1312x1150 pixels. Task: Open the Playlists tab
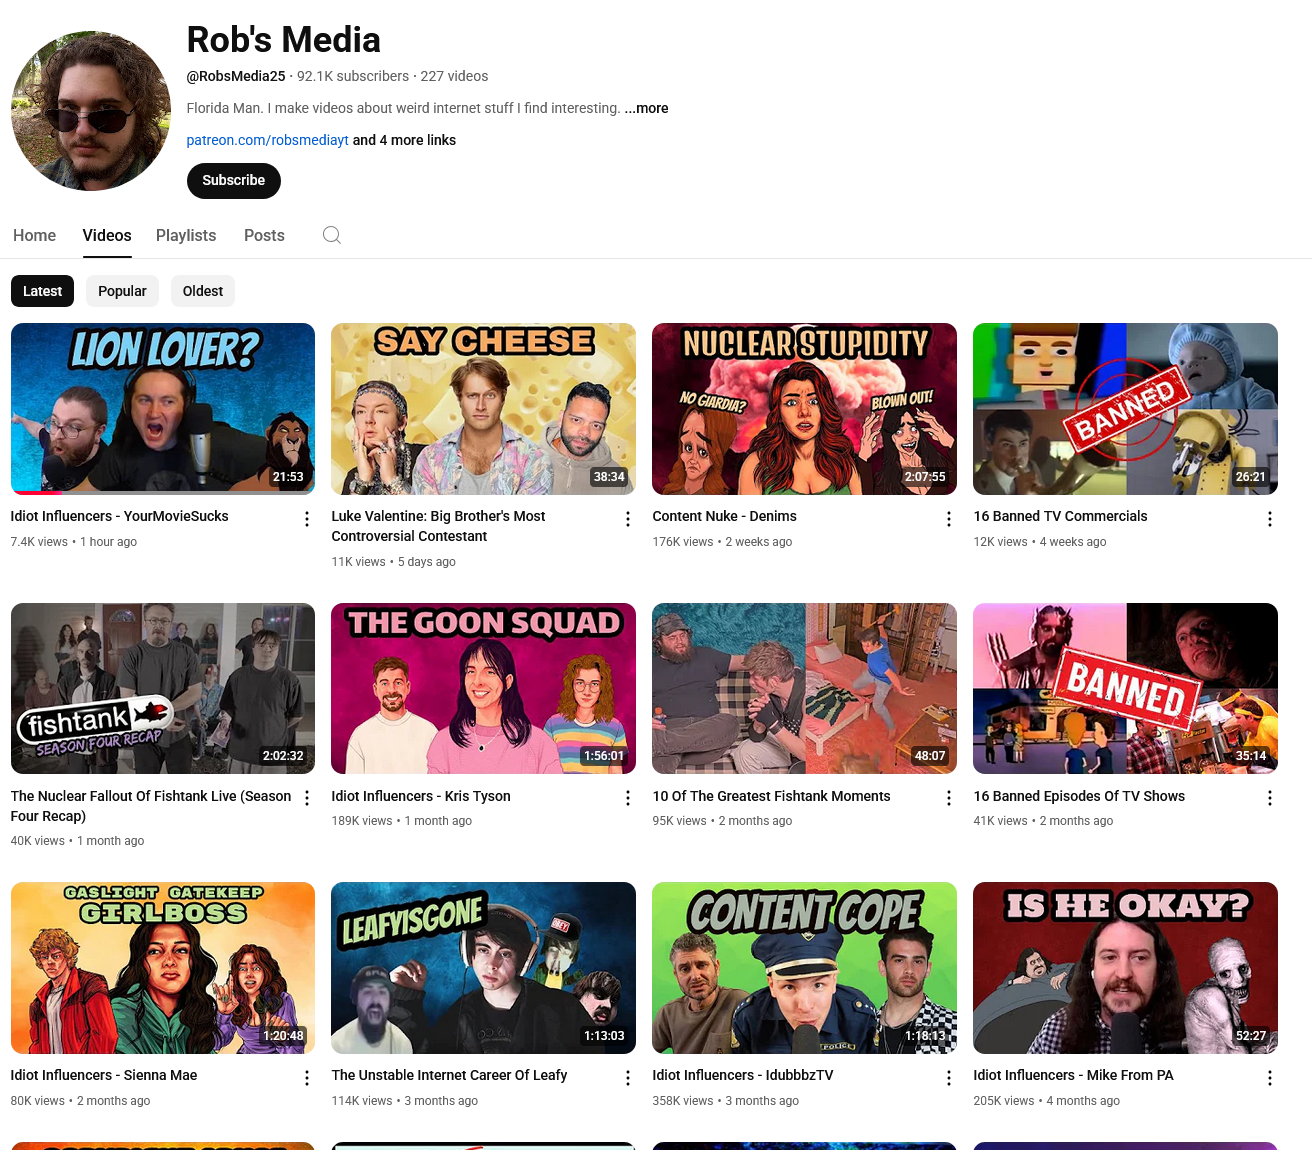tap(186, 235)
